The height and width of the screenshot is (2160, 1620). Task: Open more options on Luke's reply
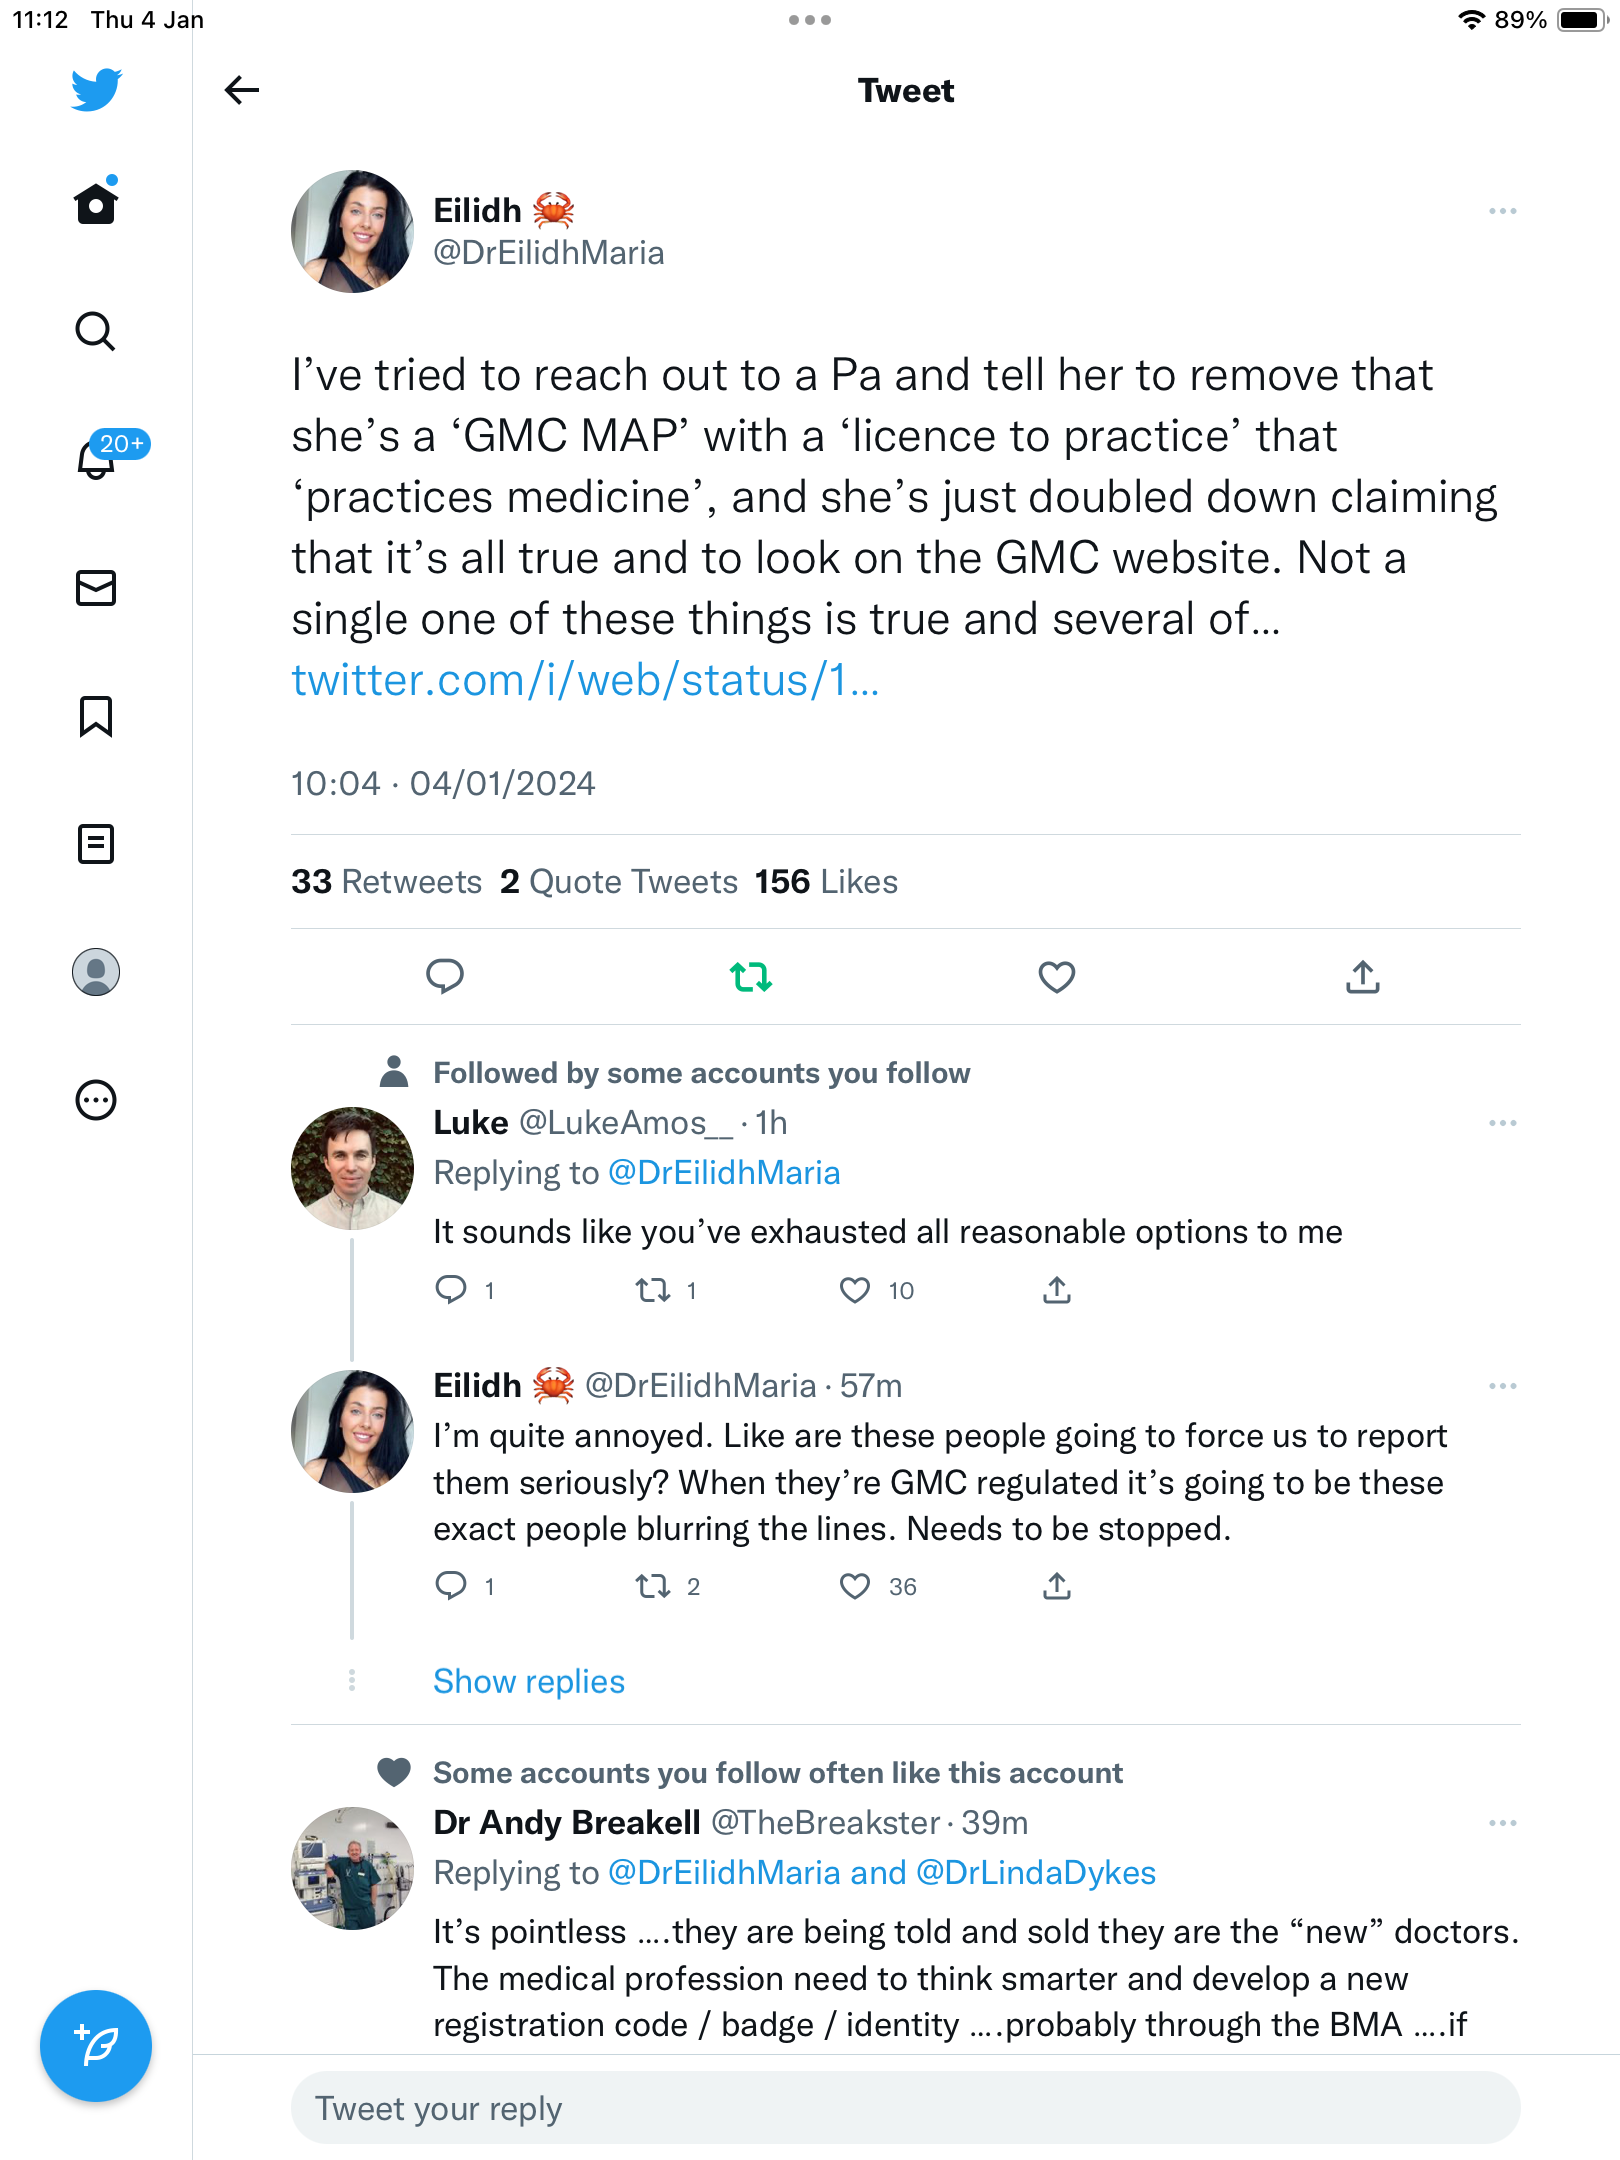tap(1502, 1123)
